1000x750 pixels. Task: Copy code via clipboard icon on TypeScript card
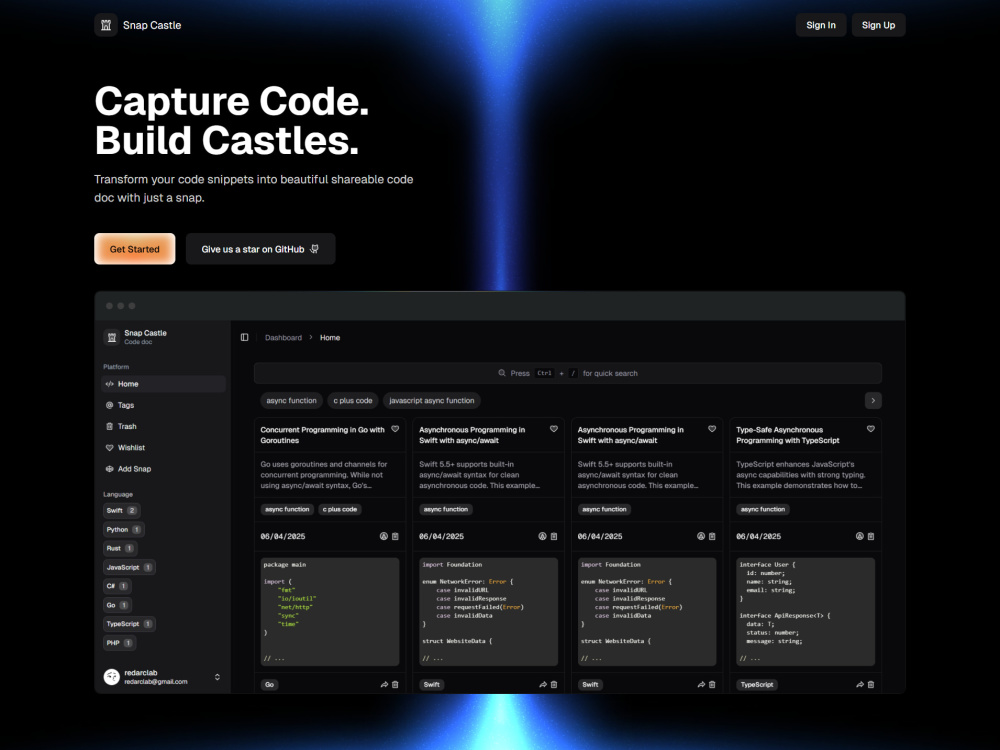871,536
